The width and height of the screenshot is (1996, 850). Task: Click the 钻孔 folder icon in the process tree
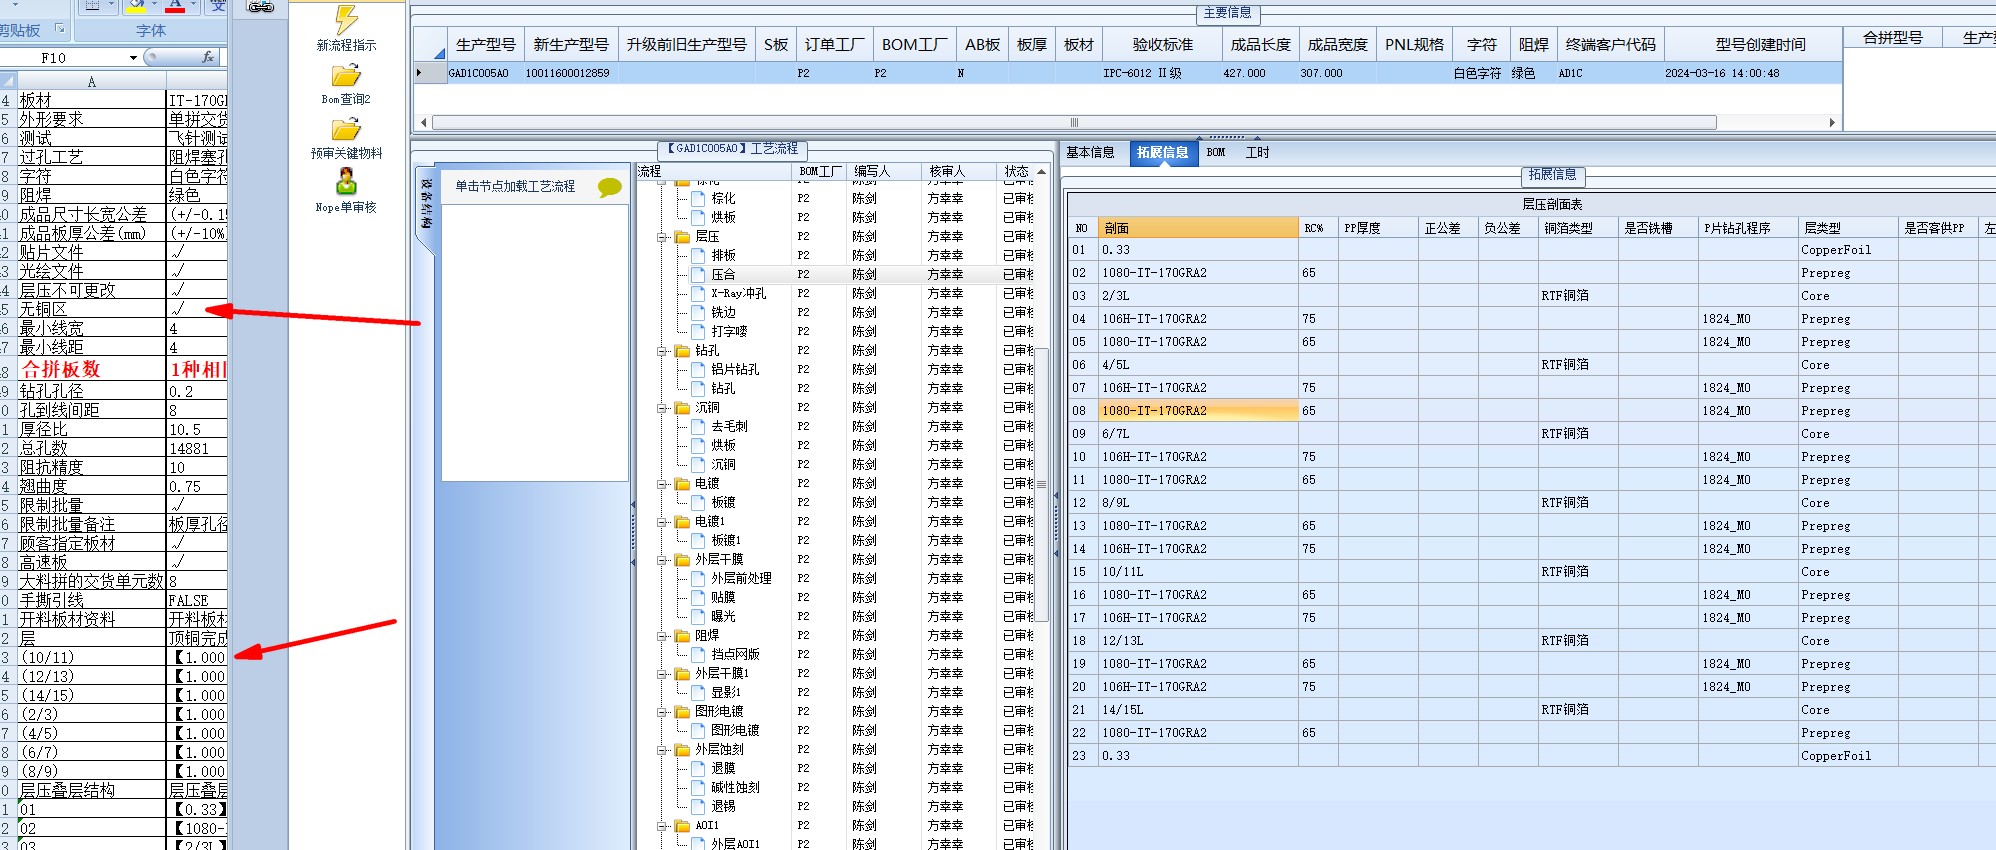coord(683,351)
